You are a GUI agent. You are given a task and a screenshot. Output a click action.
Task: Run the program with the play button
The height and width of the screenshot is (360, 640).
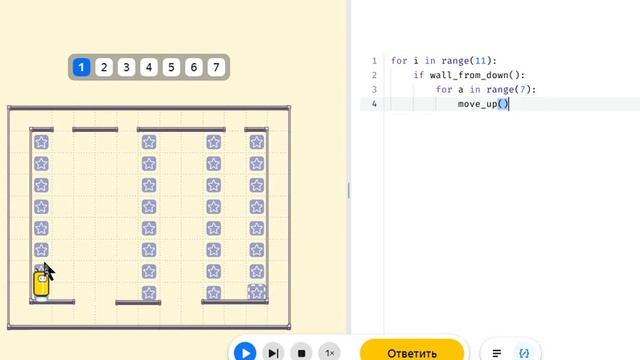[x=245, y=353]
